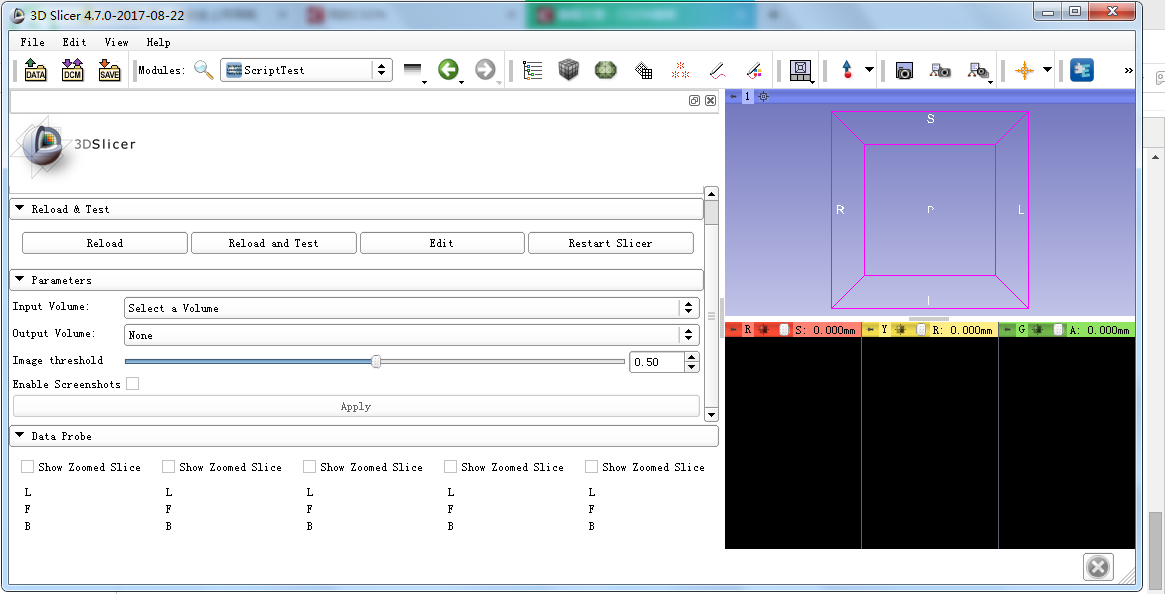Click the pin icon in the 3D view header

click(x=734, y=97)
